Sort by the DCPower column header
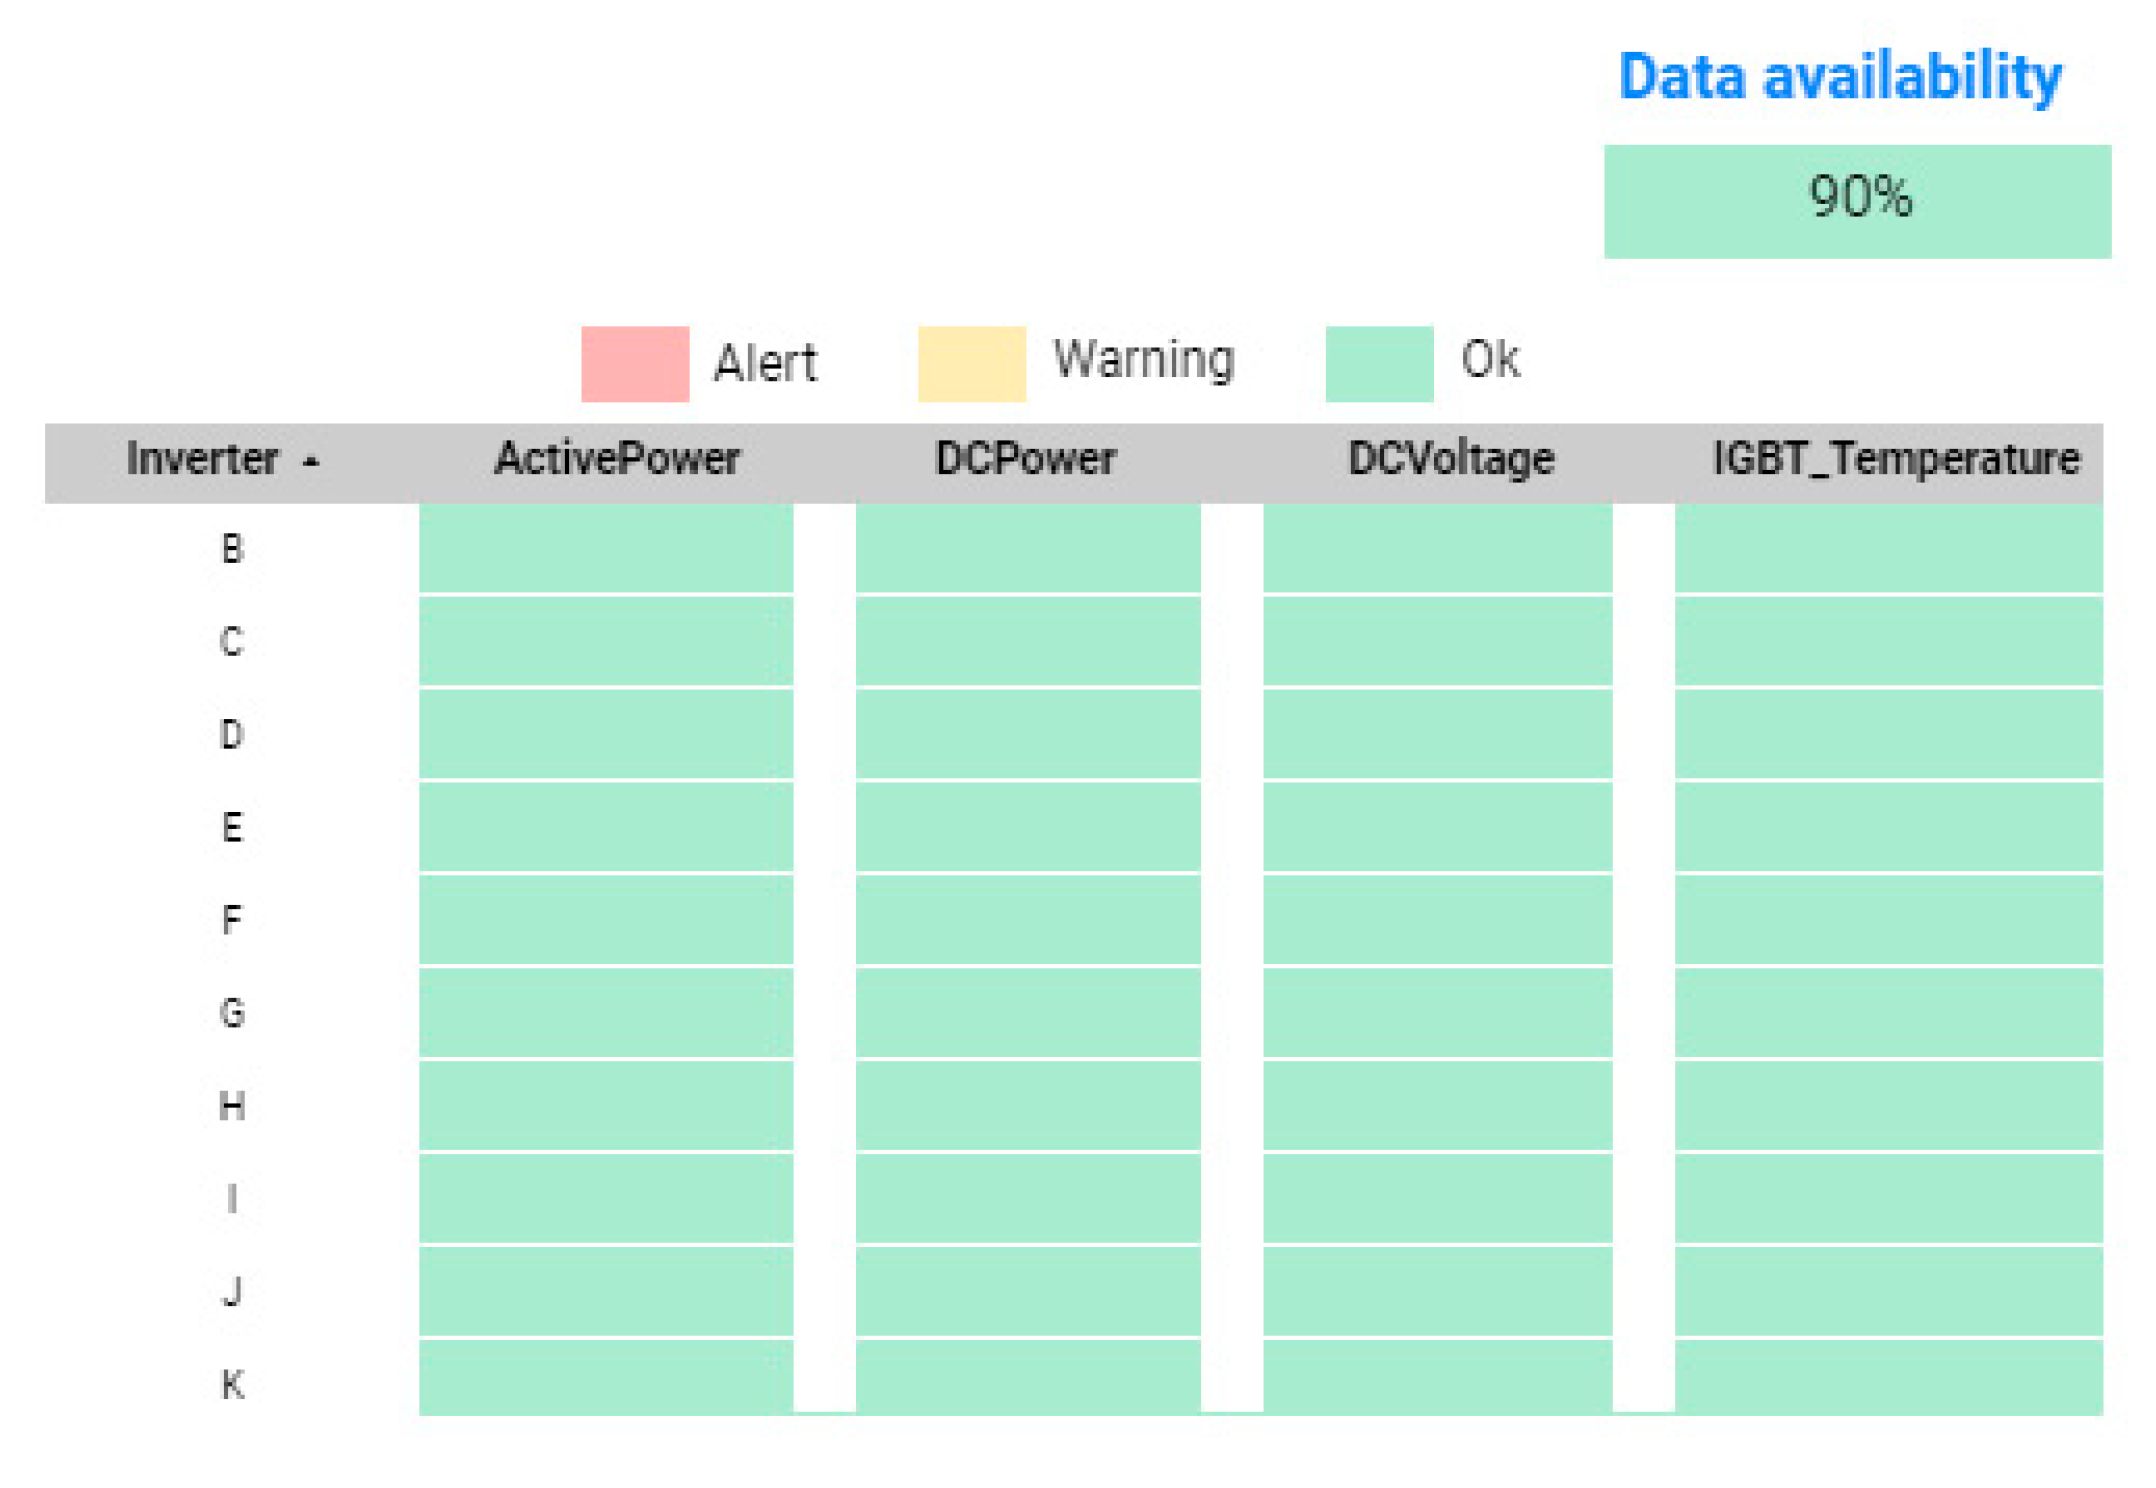Image resolution: width=2156 pixels, height=1488 pixels. [1025, 459]
